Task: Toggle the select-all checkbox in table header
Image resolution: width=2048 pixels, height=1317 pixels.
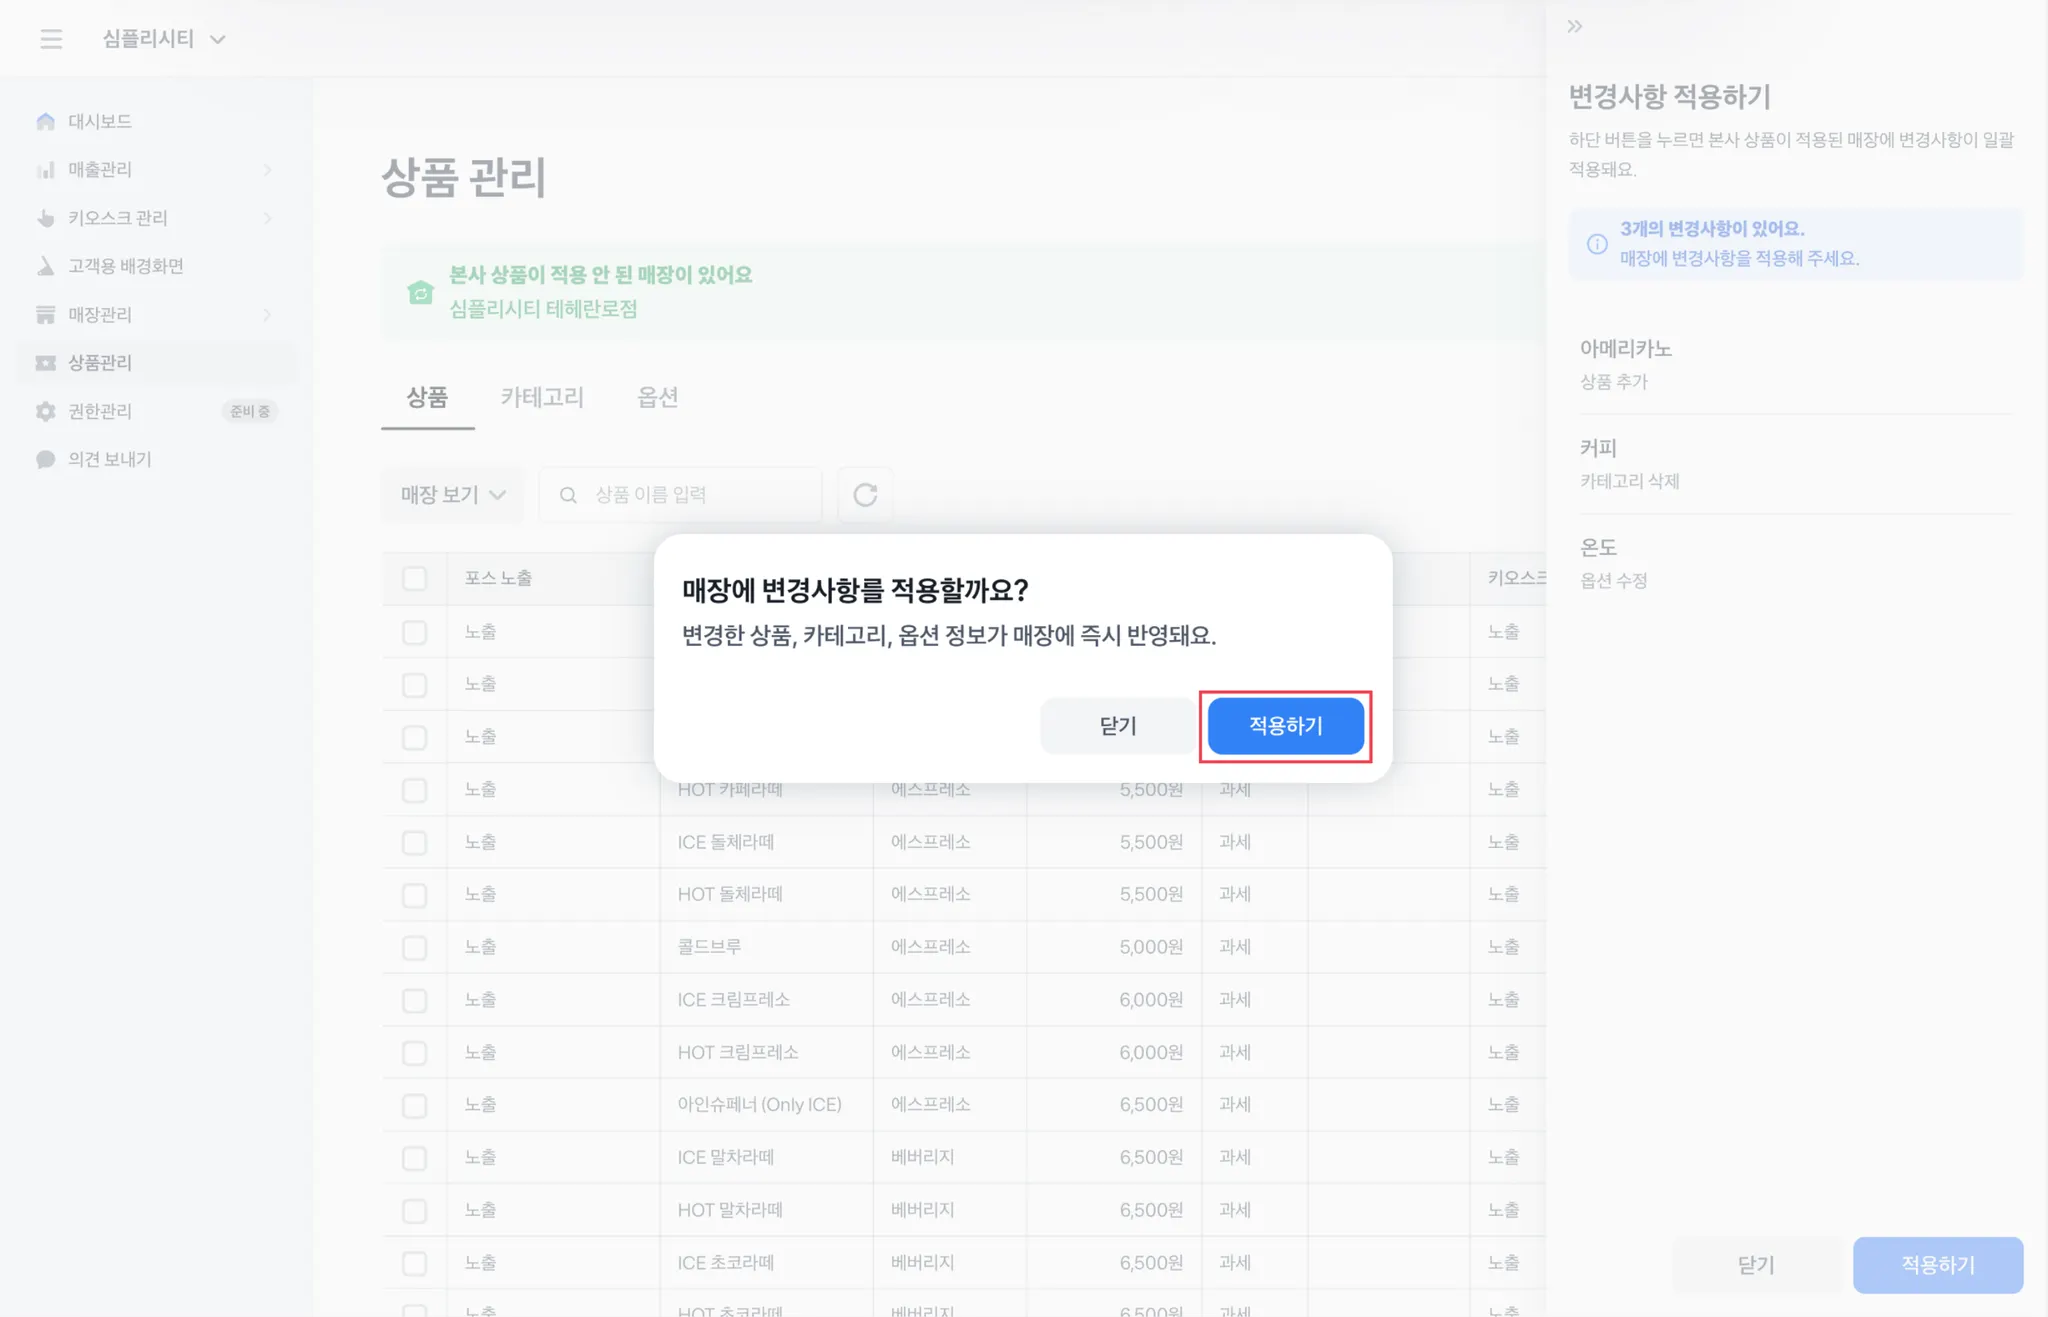Action: tap(414, 578)
